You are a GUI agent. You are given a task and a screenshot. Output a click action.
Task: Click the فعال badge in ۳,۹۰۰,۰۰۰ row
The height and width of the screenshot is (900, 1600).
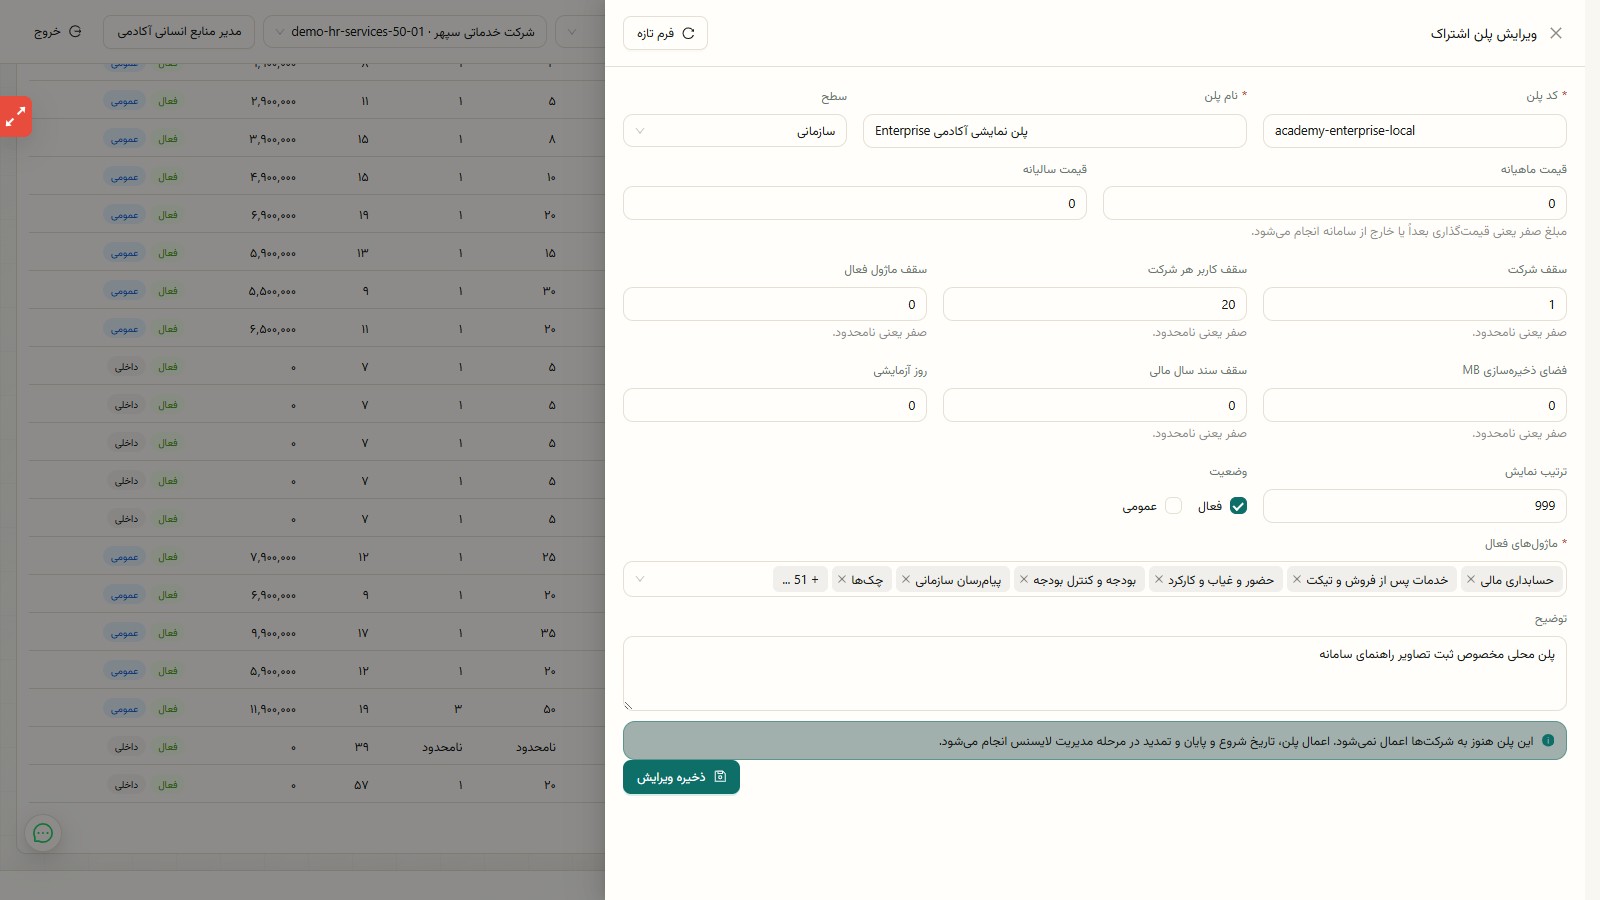coord(168,139)
